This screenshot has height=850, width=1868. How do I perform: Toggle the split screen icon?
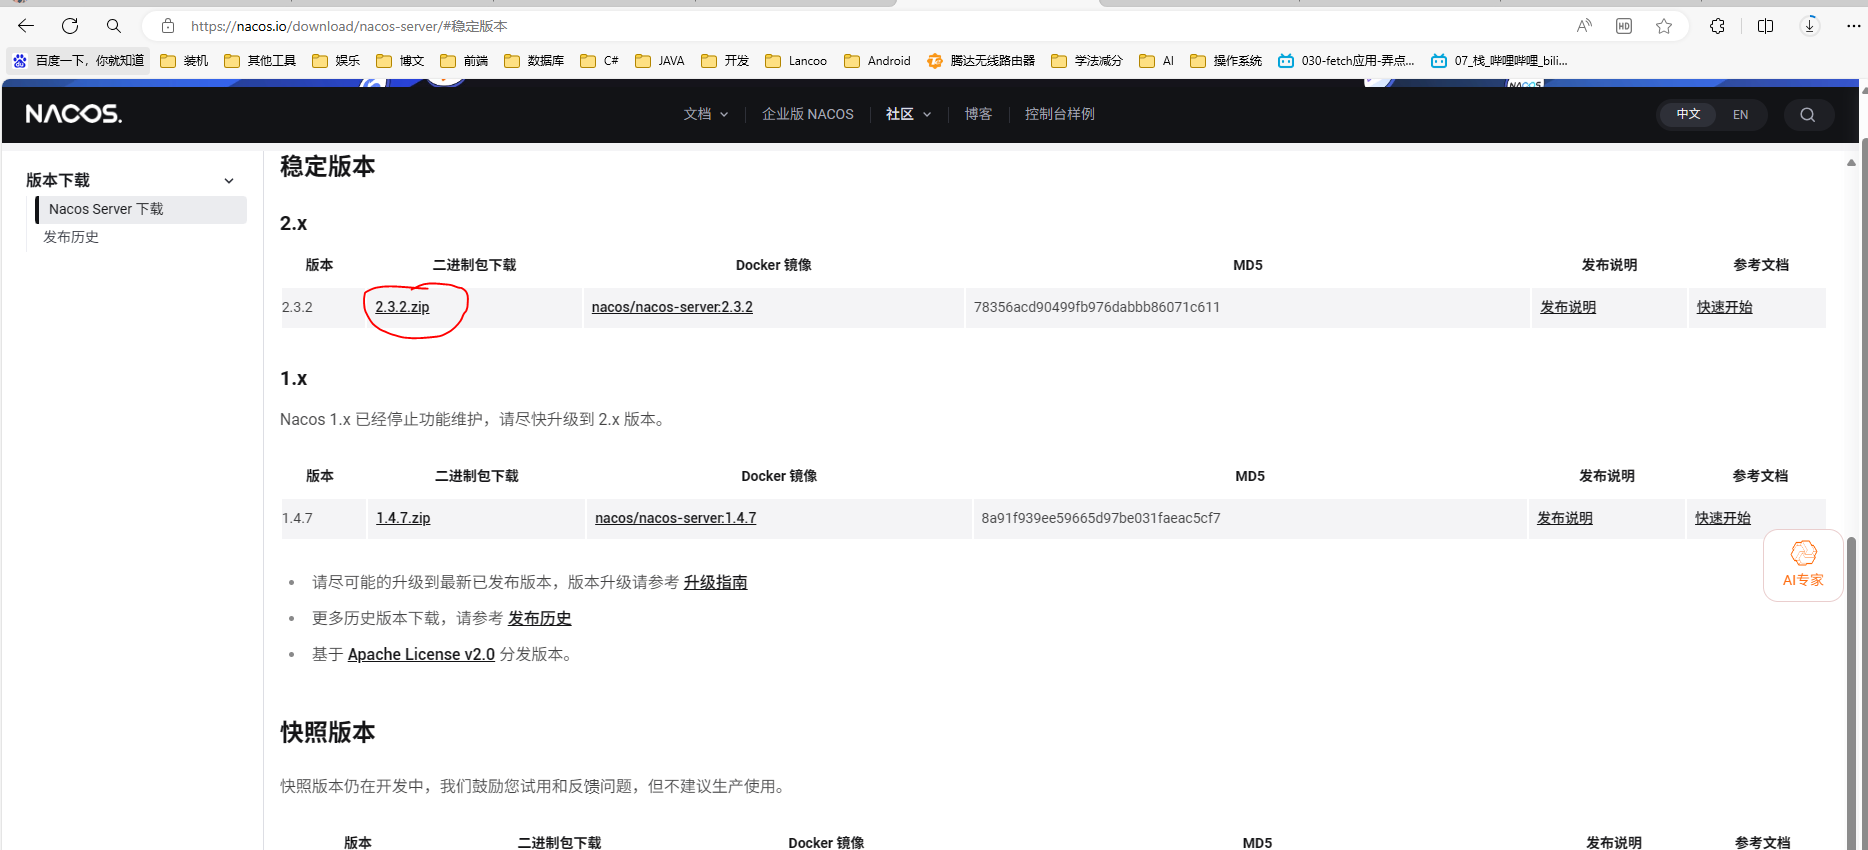pyautogui.click(x=1765, y=26)
